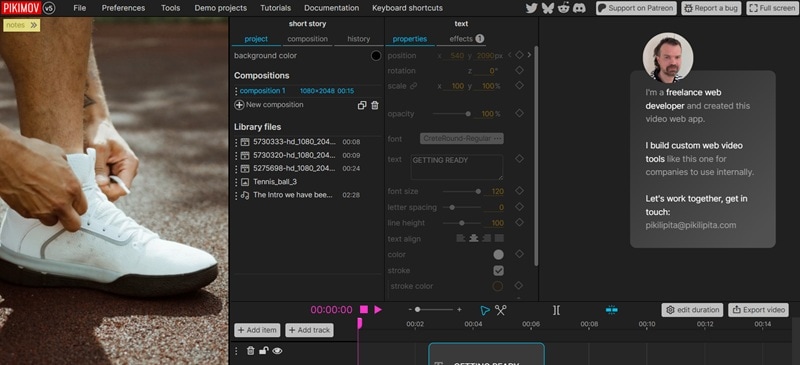
Task: Click the Export video button
Action: [758, 310]
